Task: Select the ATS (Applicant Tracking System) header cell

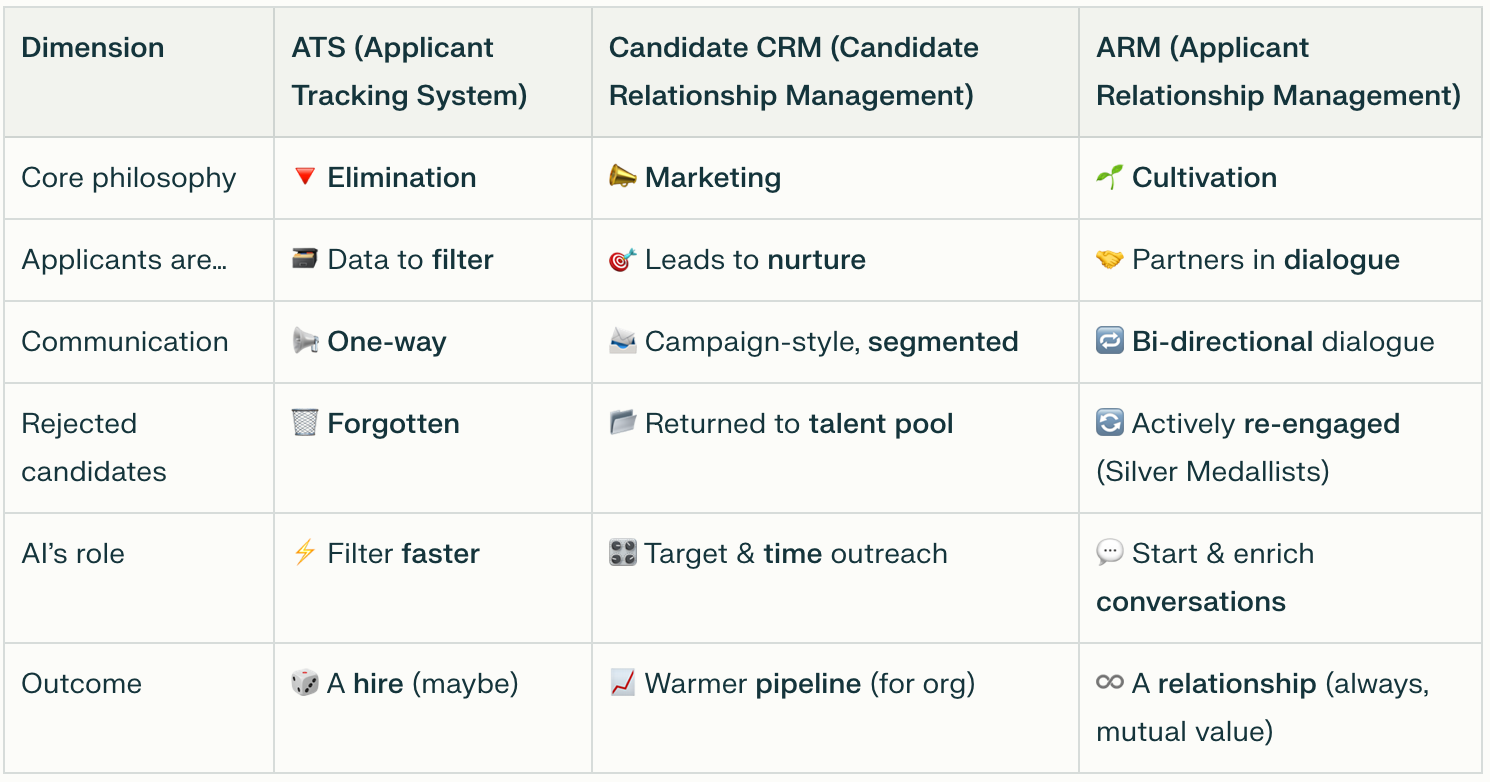Action: tap(409, 71)
